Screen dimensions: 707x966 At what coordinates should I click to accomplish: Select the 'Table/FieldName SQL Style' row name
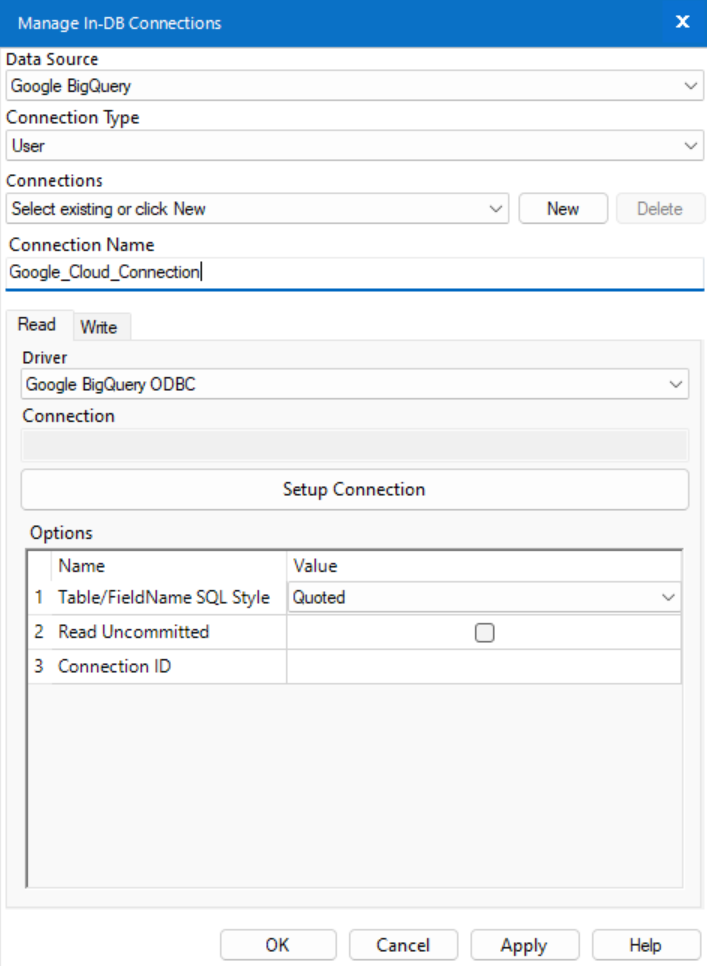coord(164,597)
